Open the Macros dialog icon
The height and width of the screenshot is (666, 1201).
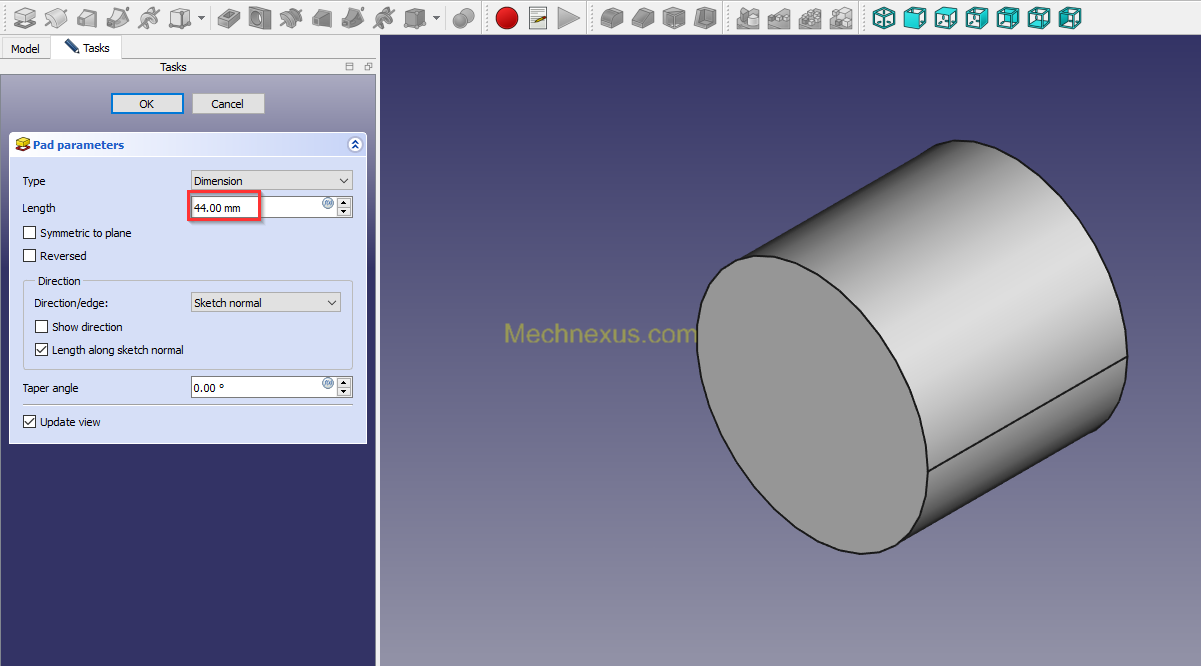point(538,17)
